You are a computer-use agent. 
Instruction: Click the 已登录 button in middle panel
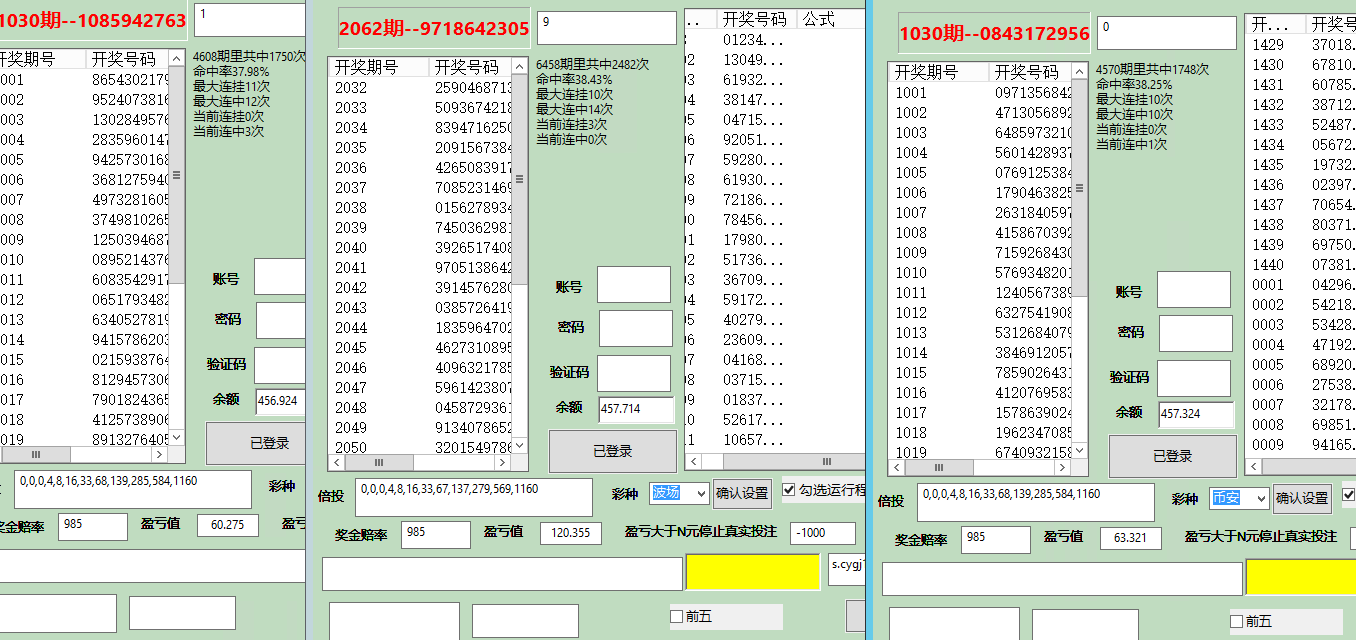(613, 451)
